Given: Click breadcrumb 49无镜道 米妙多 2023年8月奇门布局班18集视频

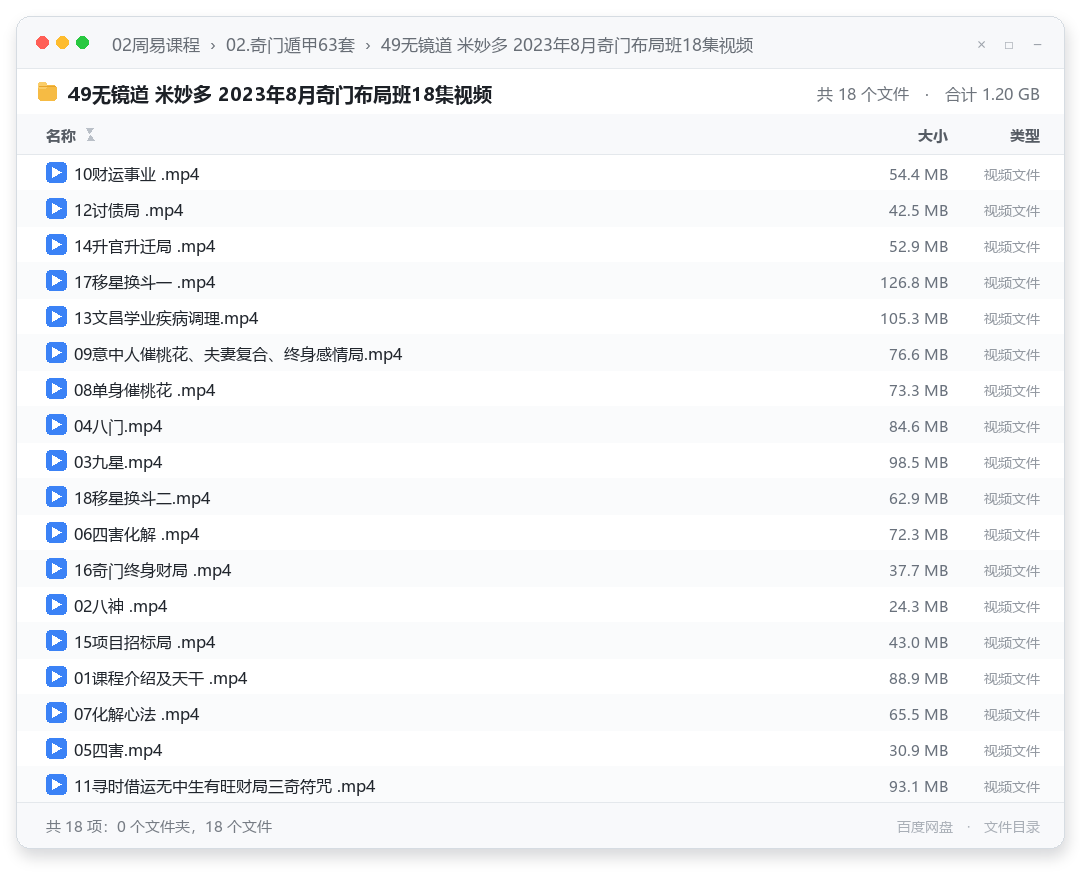Looking at the screenshot, I should click(x=567, y=45).
